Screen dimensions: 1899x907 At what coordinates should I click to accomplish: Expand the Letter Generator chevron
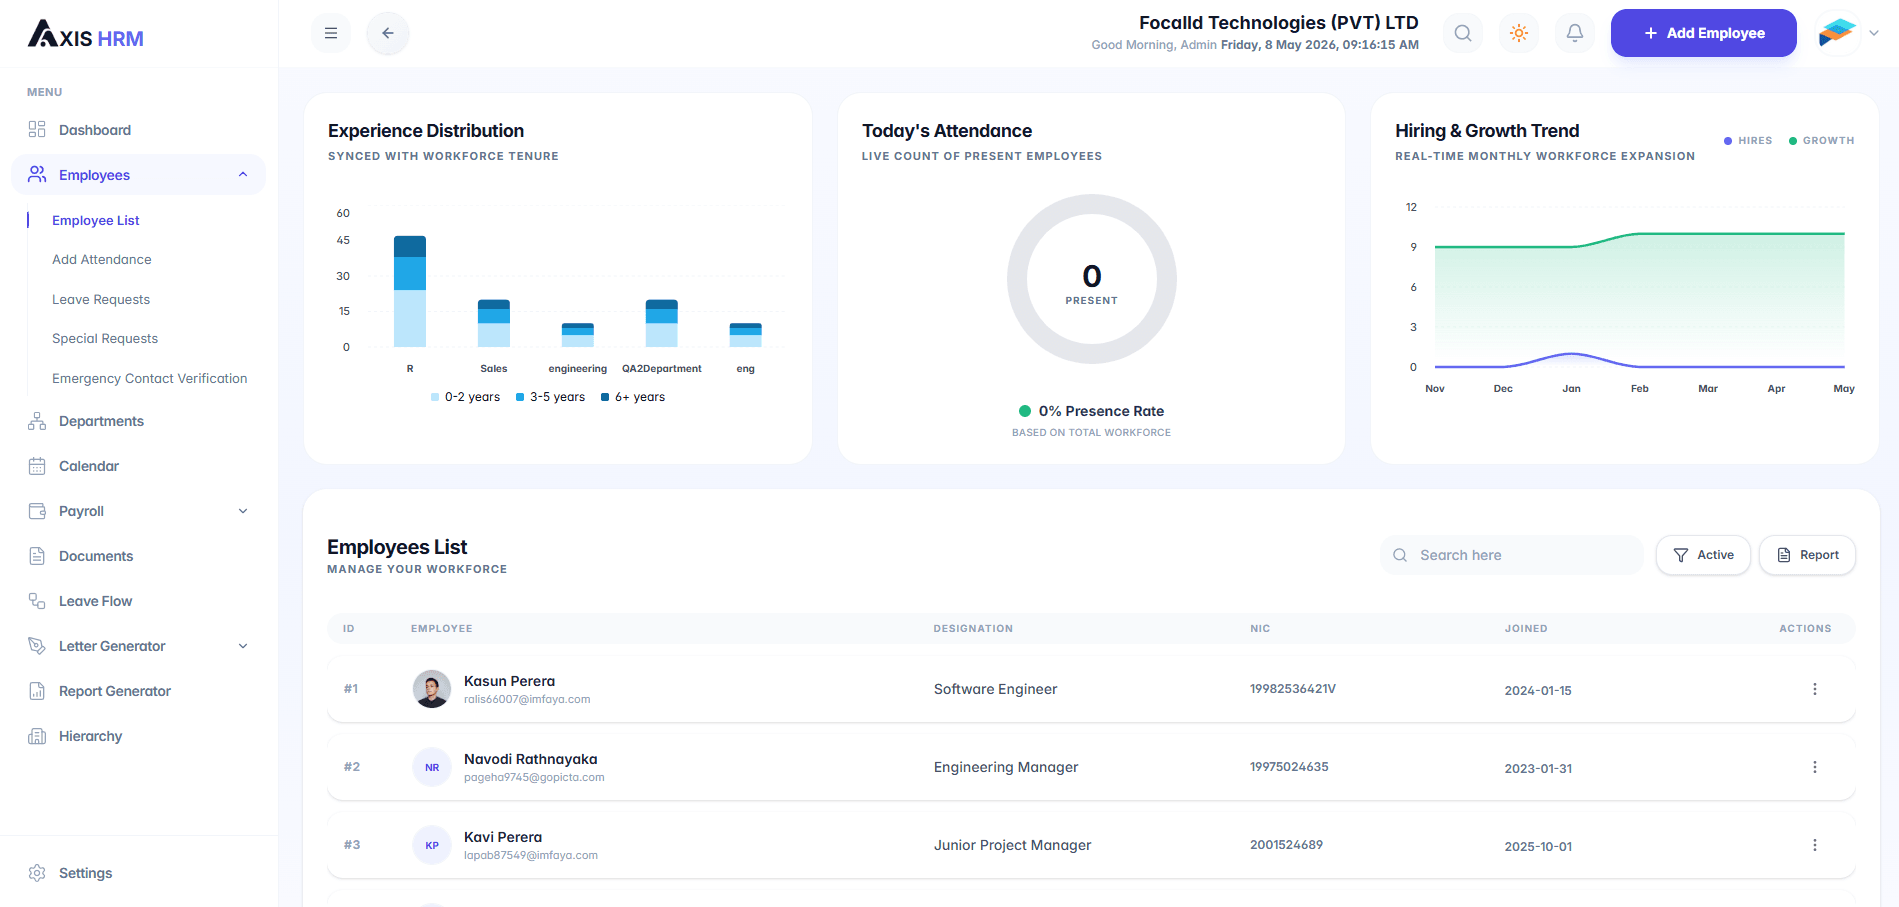click(x=243, y=646)
